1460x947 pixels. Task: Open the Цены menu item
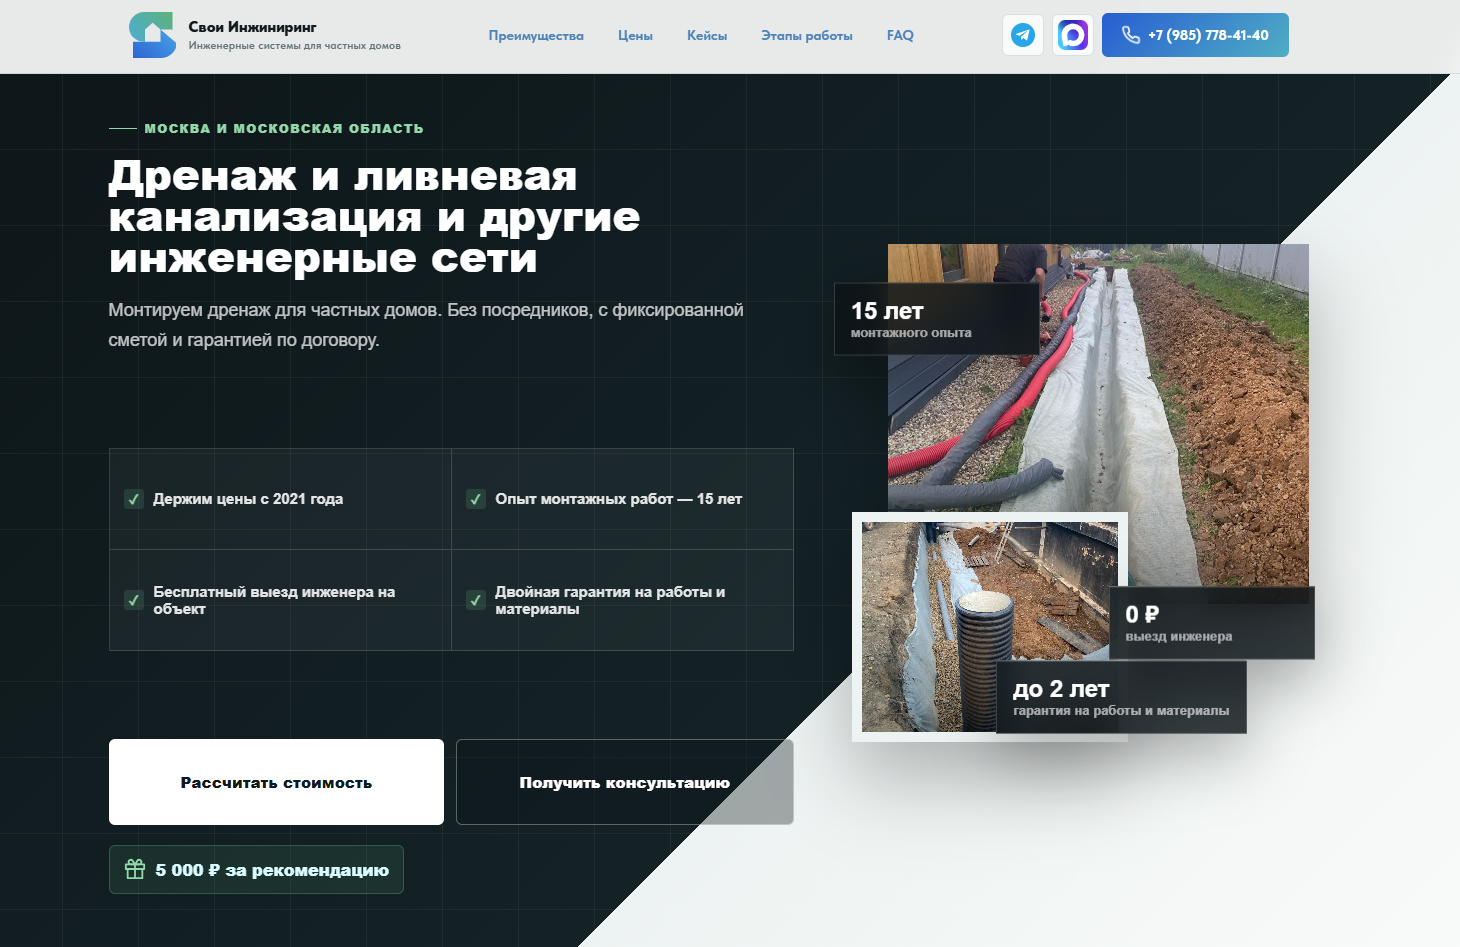coord(635,35)
